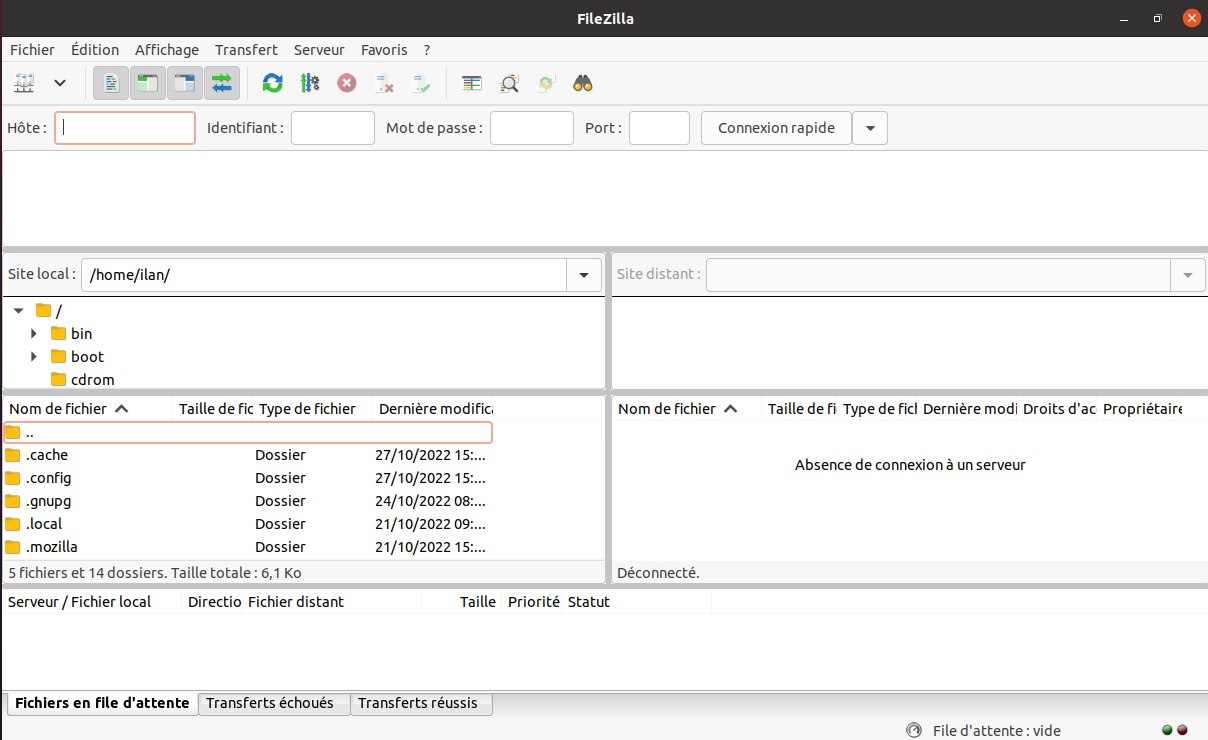Sort remote files by Droits d'accès column
1208x740 pixels.
1059,409
